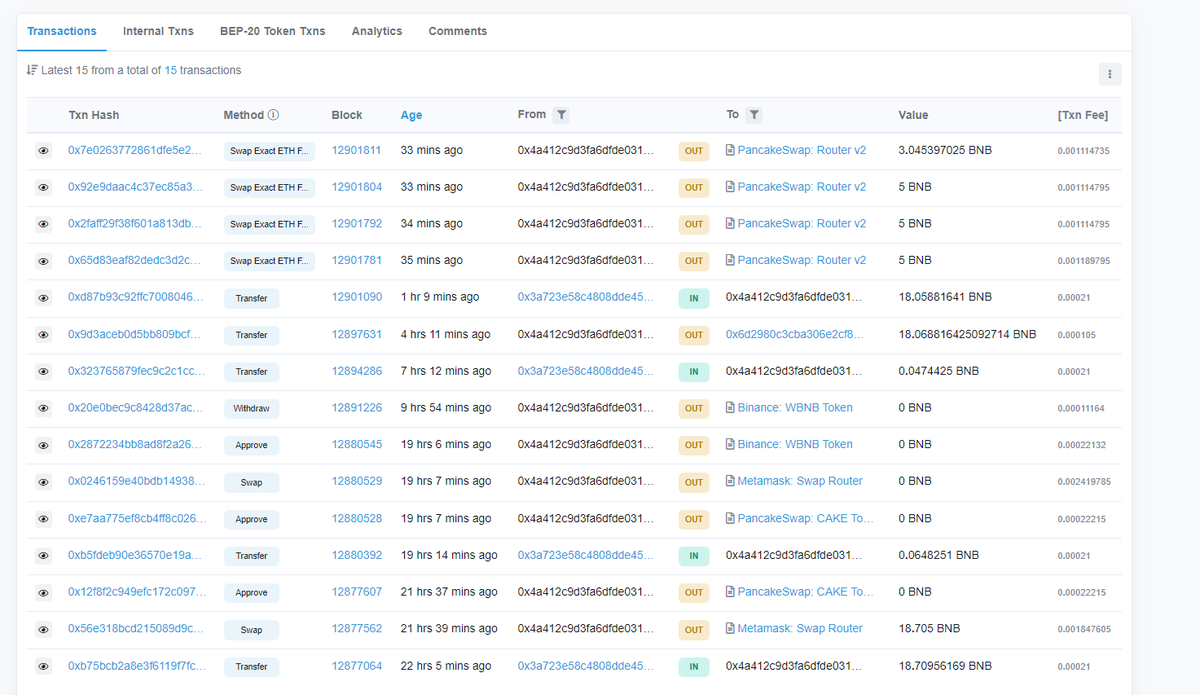Open Binance: WBNB Token link, block 12880545
Screen dimensions: 1200x695
click(795, 444)
